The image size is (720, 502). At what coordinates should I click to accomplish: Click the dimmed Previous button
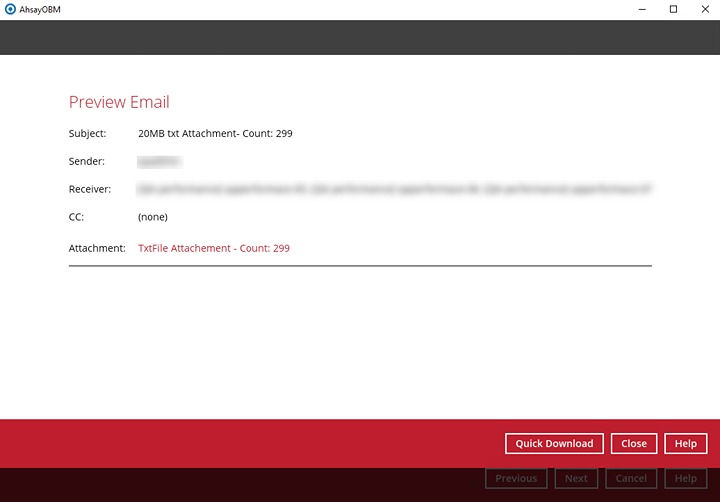(516, 479)
